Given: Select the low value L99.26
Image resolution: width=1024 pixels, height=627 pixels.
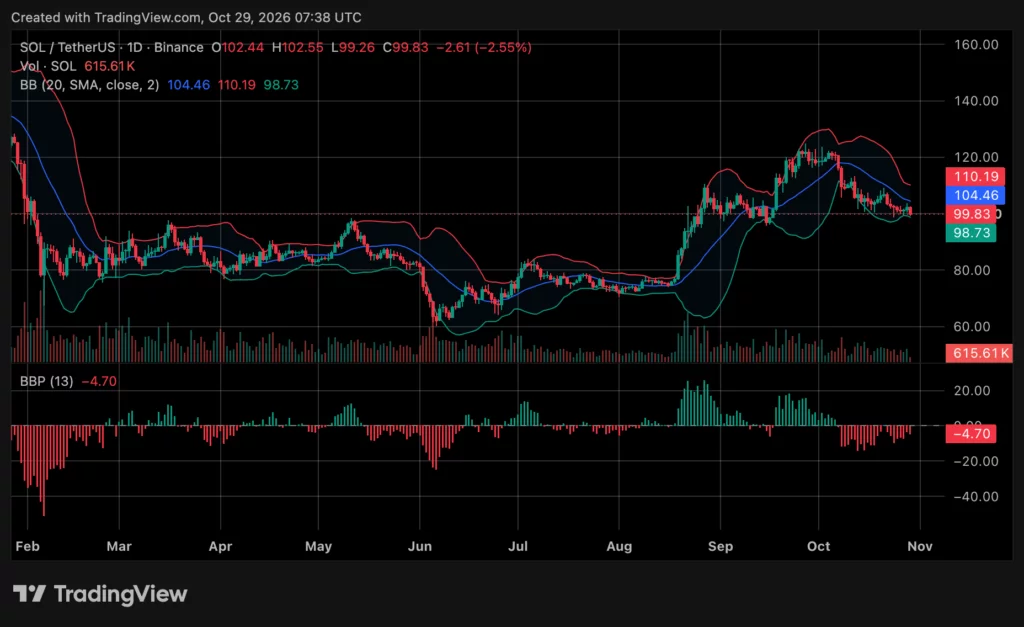Looking at the screenshot, I should (353, 48).
